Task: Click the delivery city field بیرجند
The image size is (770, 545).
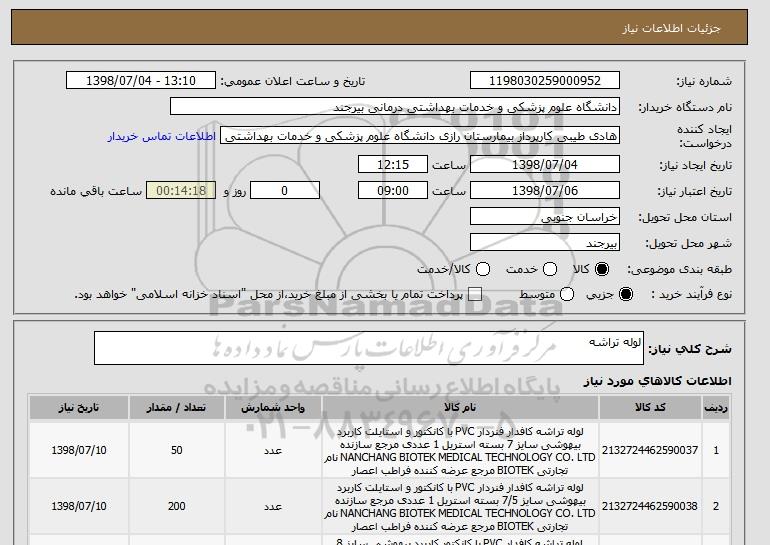Action: tap(545, 243)
